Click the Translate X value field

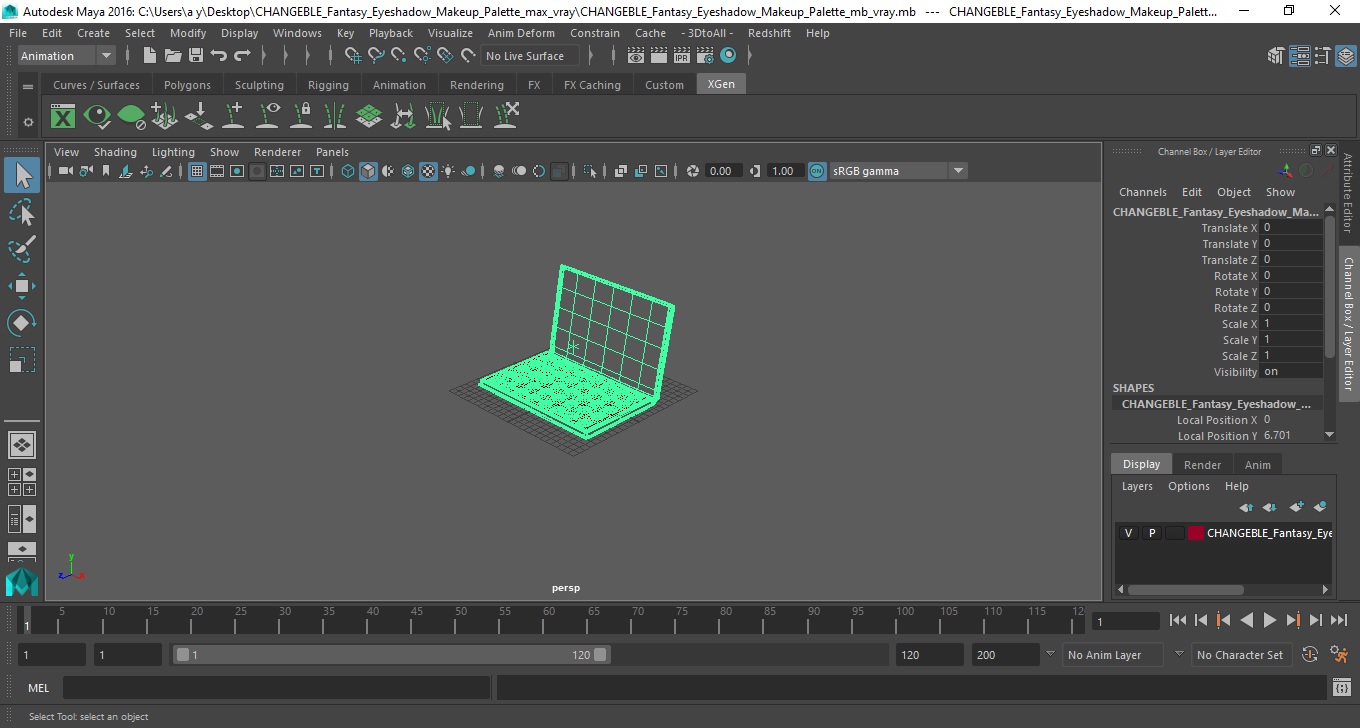pyautogui.click(x=1291, y=228)
